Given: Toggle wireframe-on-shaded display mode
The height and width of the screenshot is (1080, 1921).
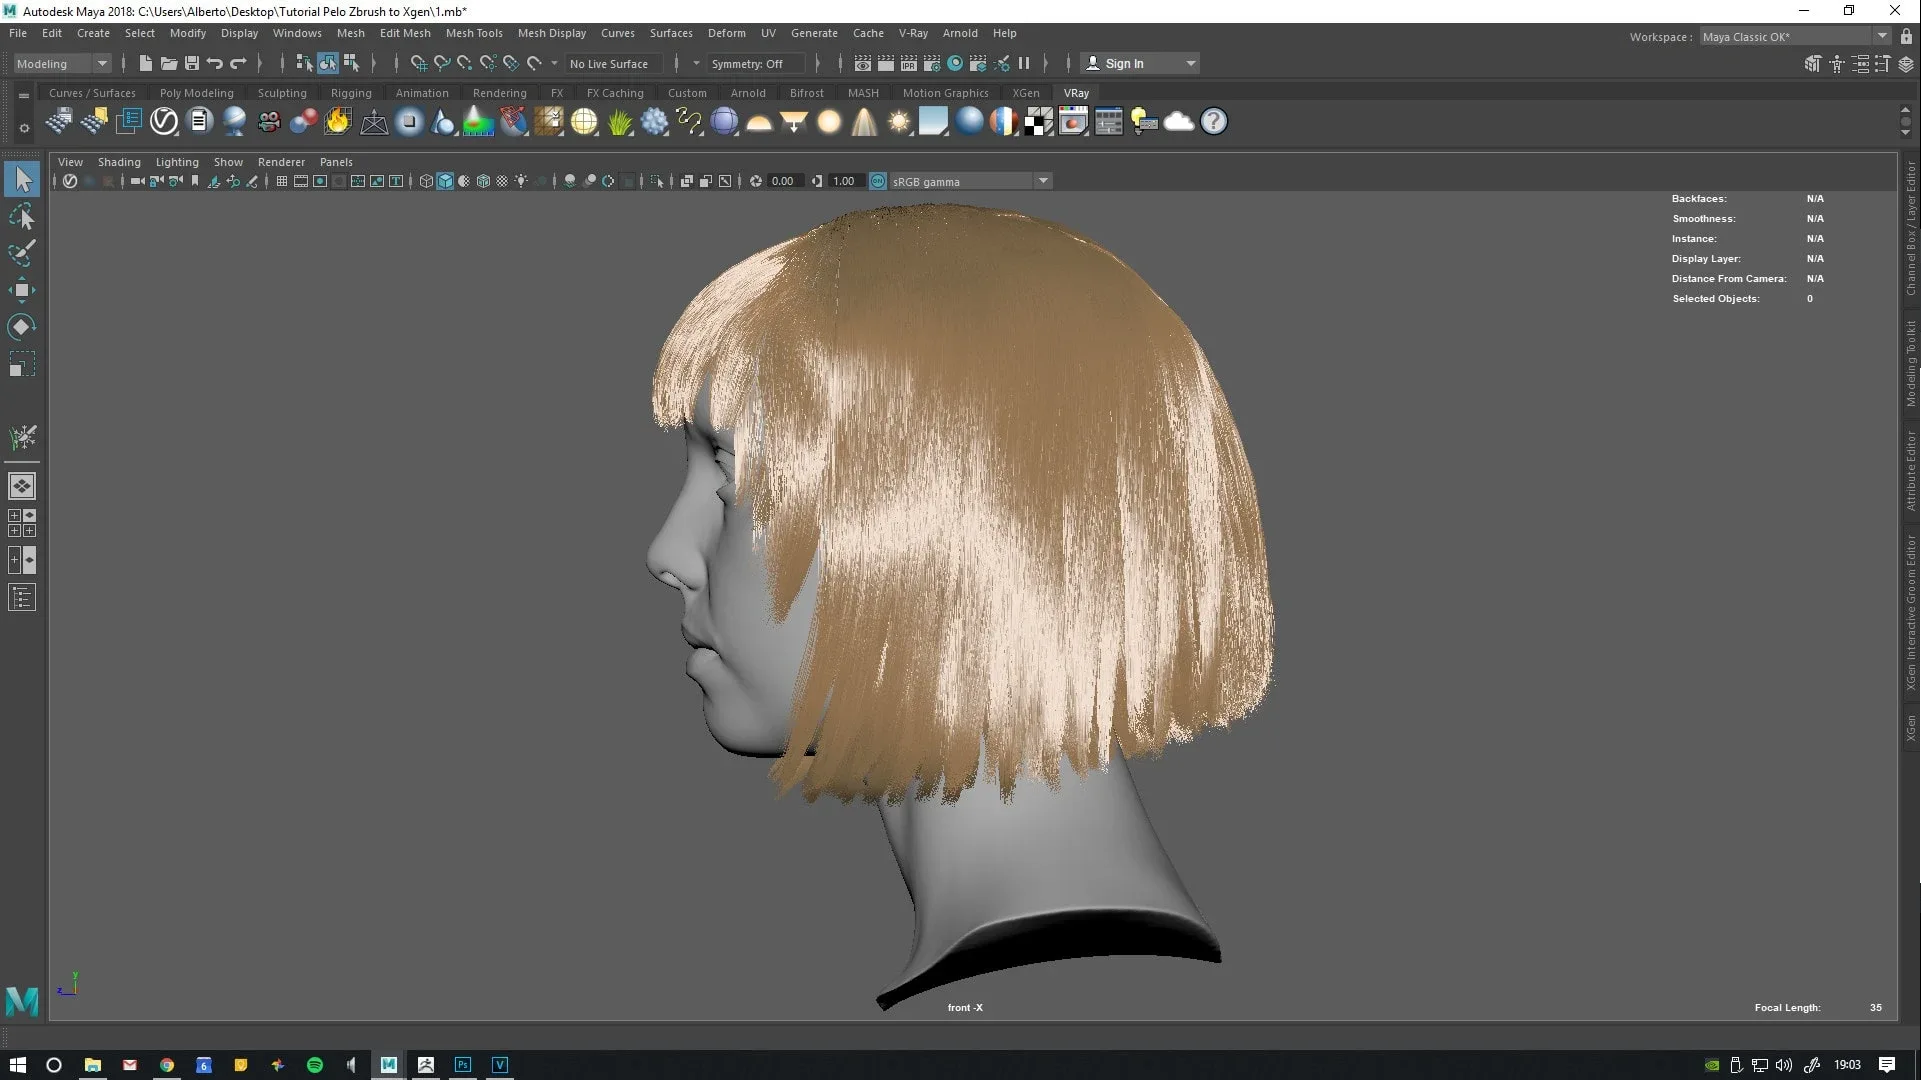Looking at the screenshot, I should tap(484, 181).
